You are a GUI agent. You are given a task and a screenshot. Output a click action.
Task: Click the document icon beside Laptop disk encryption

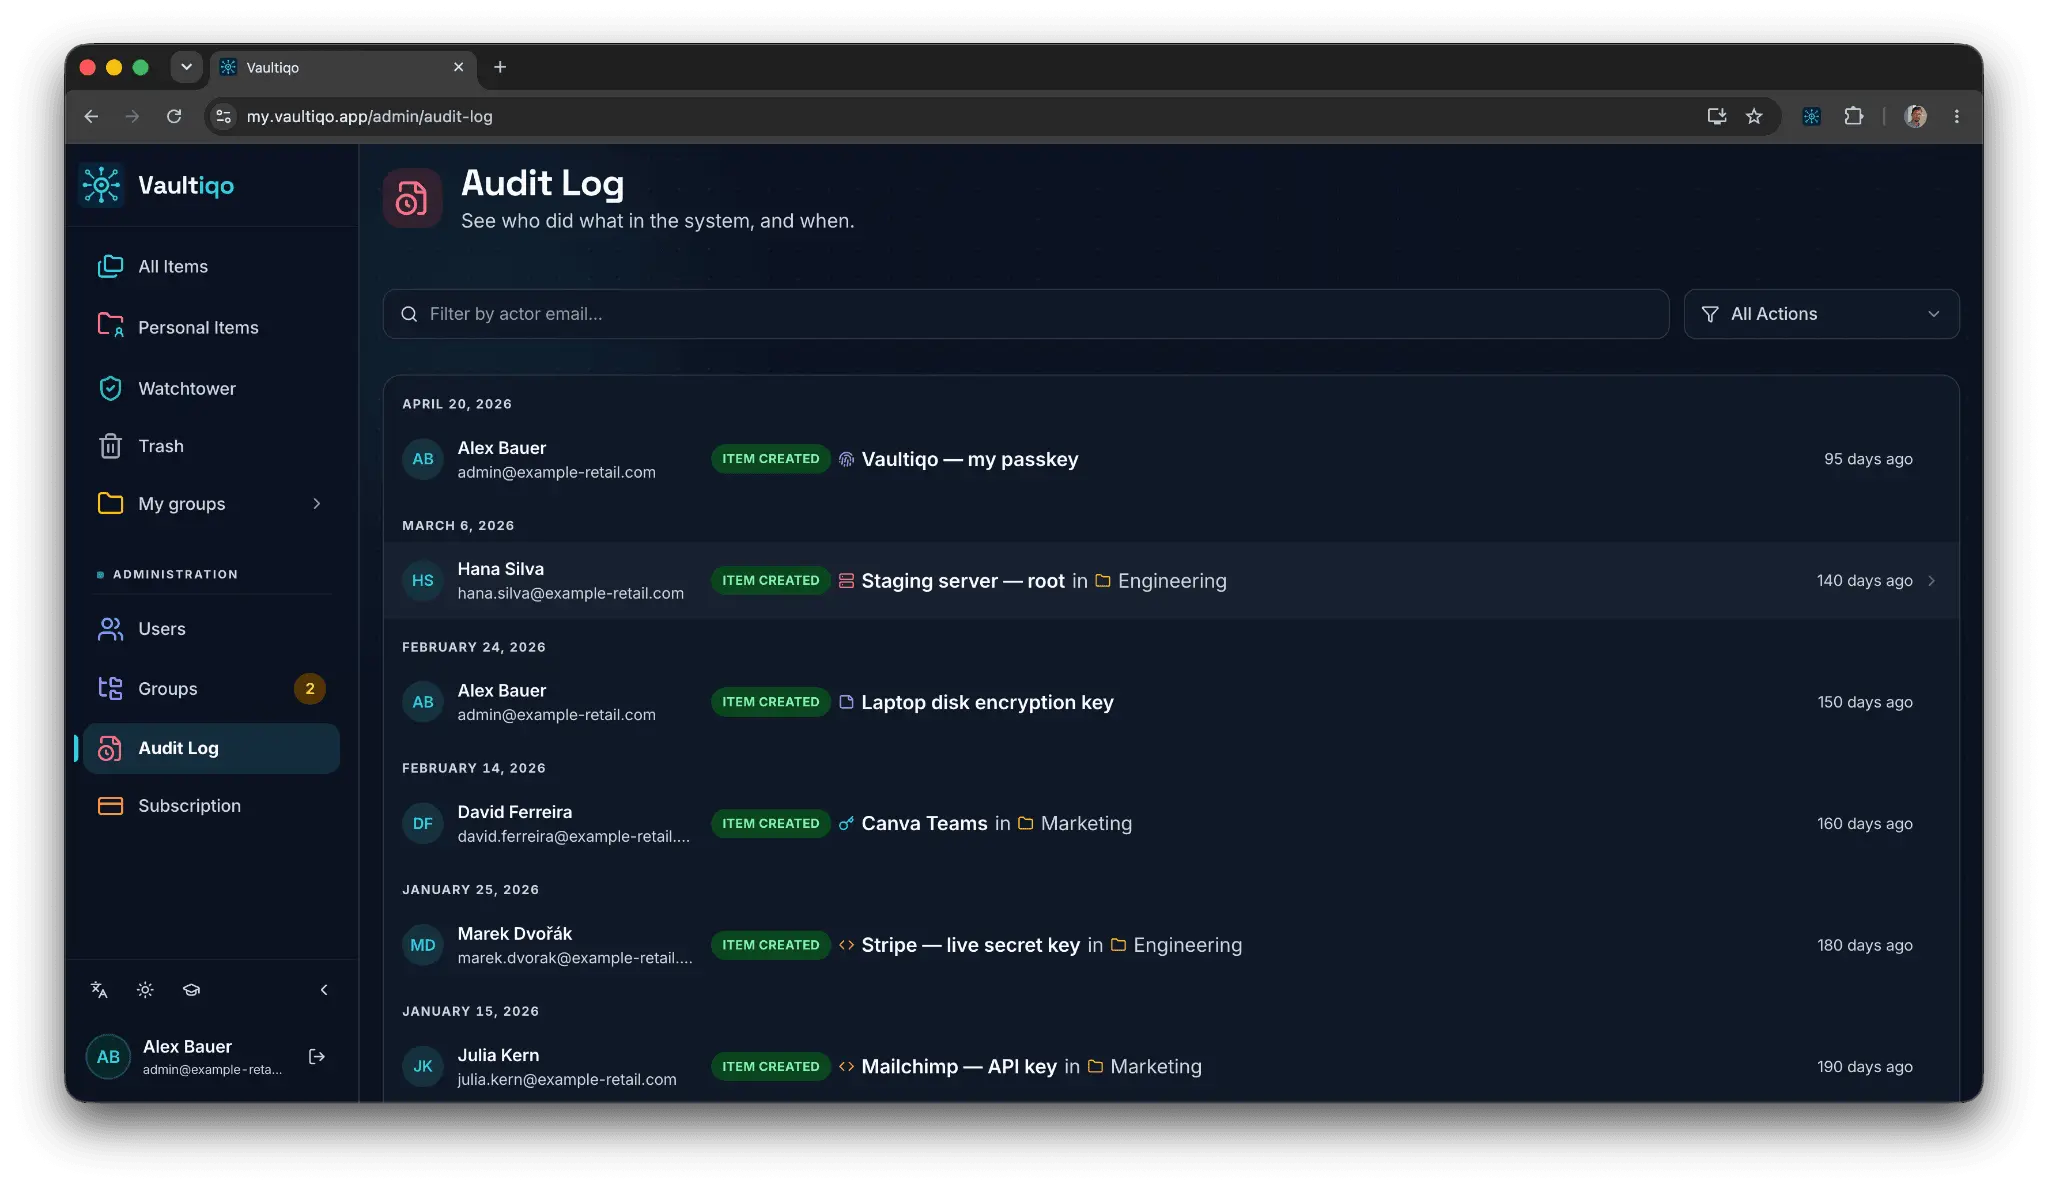click(x=846, y=702)
